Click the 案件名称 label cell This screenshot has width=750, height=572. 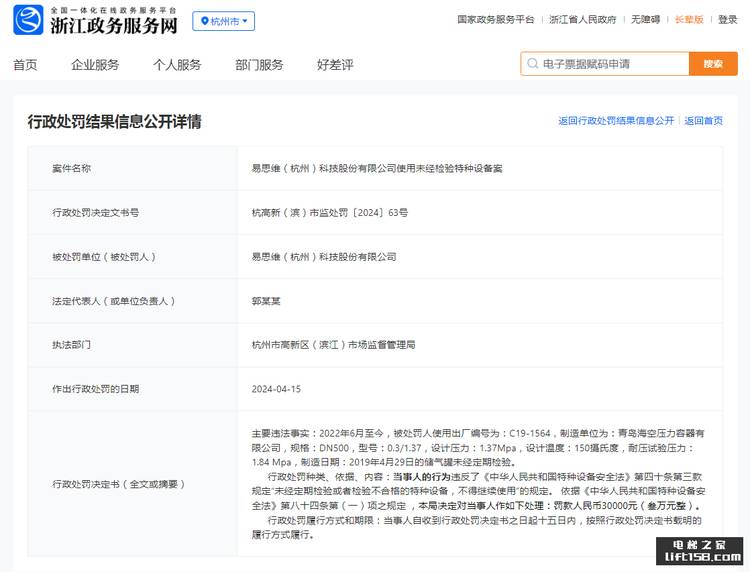click(x=133, y=168)
